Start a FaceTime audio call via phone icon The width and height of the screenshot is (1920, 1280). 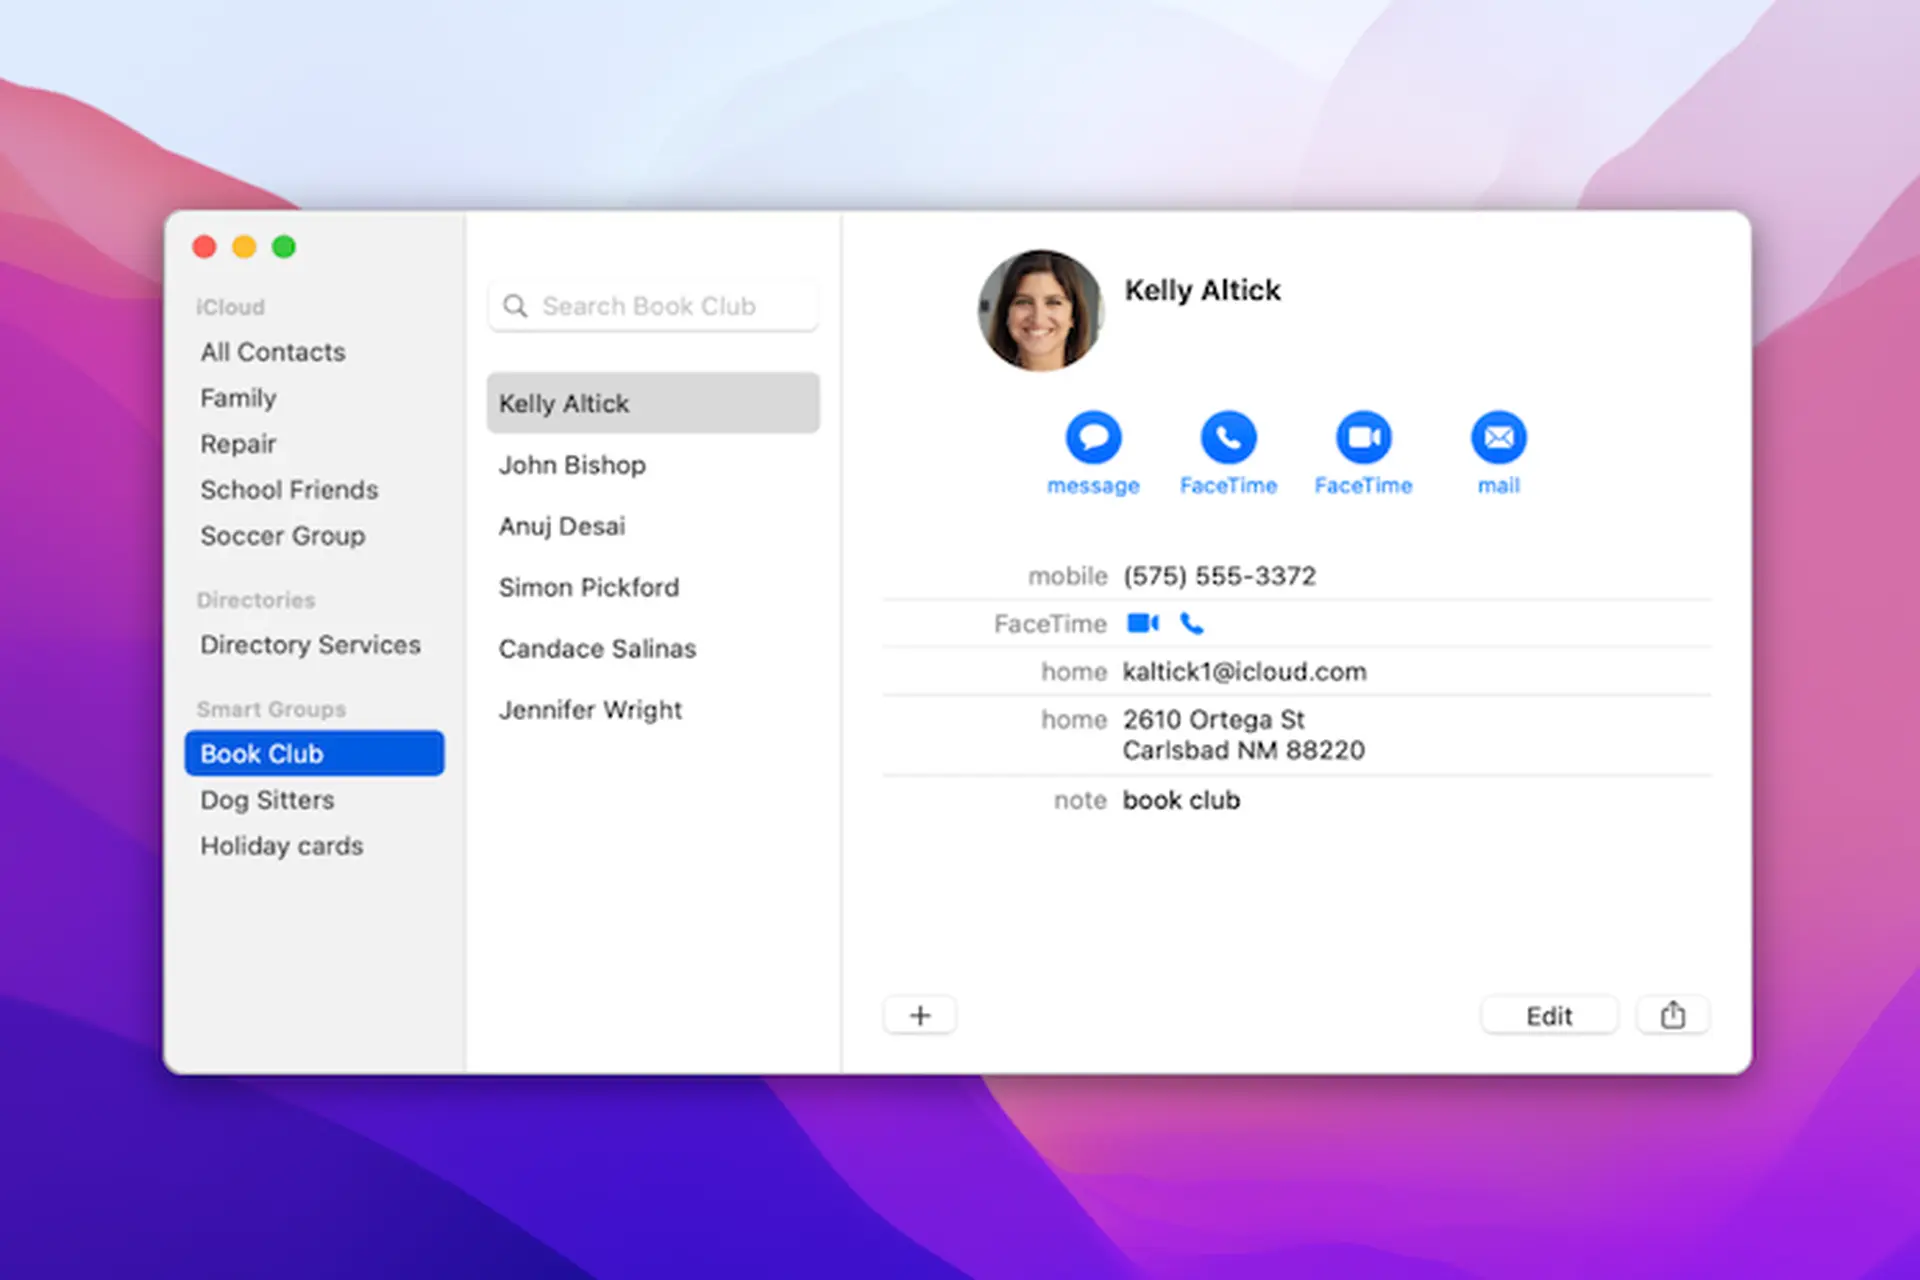coord(1229,437)
